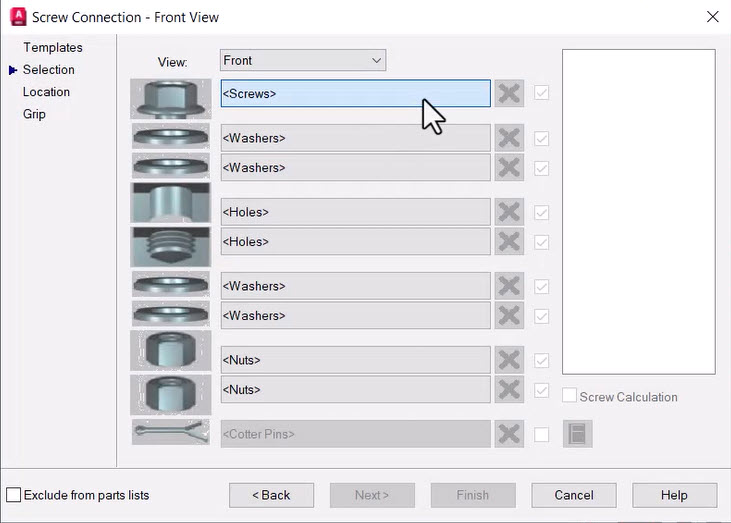Open the Location step in sidebar
Viewport: 731px width, 523px height.
pos(46,92)
